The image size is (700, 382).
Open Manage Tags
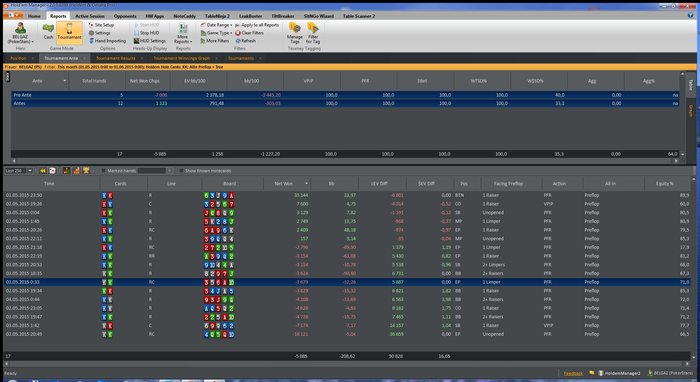click(295, 33)
